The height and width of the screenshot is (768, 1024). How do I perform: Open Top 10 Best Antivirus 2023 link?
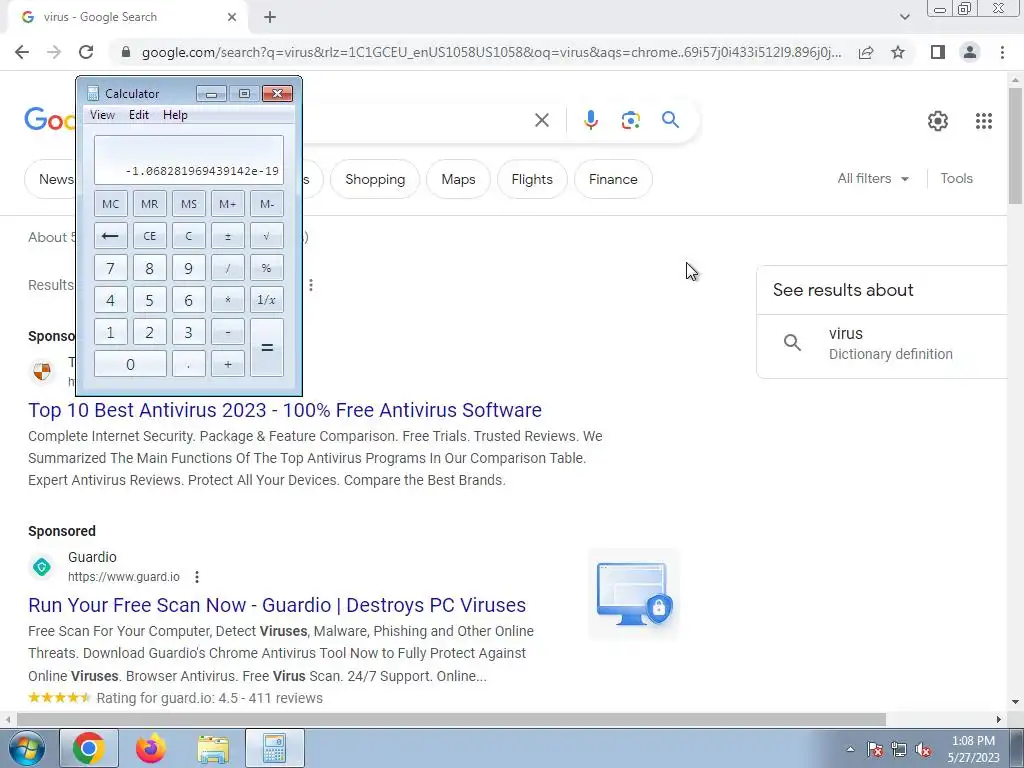point(285,410)
